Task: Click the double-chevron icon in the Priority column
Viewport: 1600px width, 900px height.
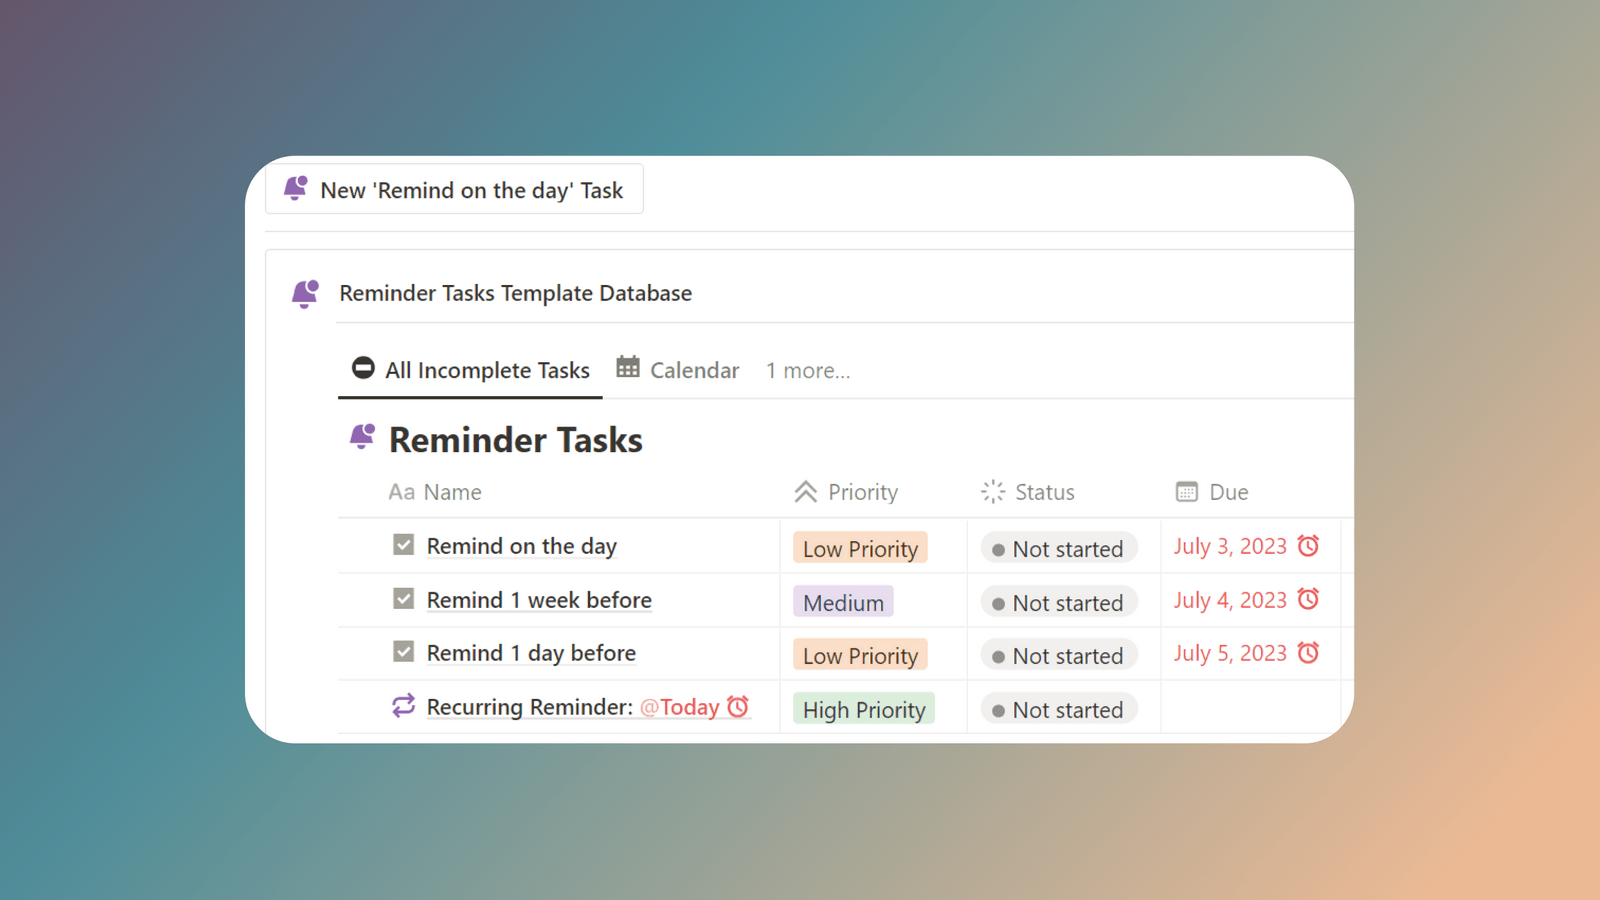Action: pyautogui.click(x=806, y=491)
